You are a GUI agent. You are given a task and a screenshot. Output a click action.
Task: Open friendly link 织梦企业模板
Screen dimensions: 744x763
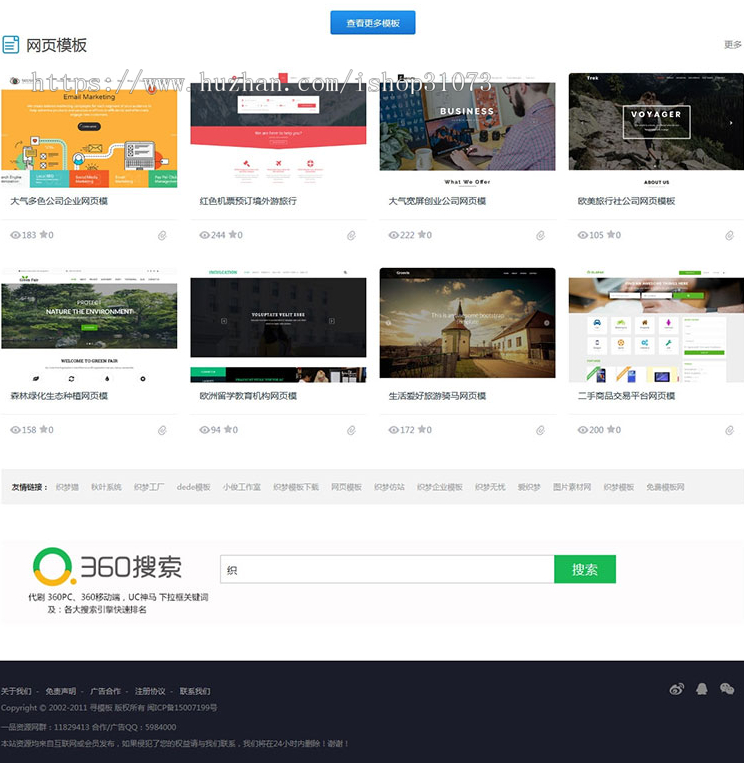(x=439, y=487)
